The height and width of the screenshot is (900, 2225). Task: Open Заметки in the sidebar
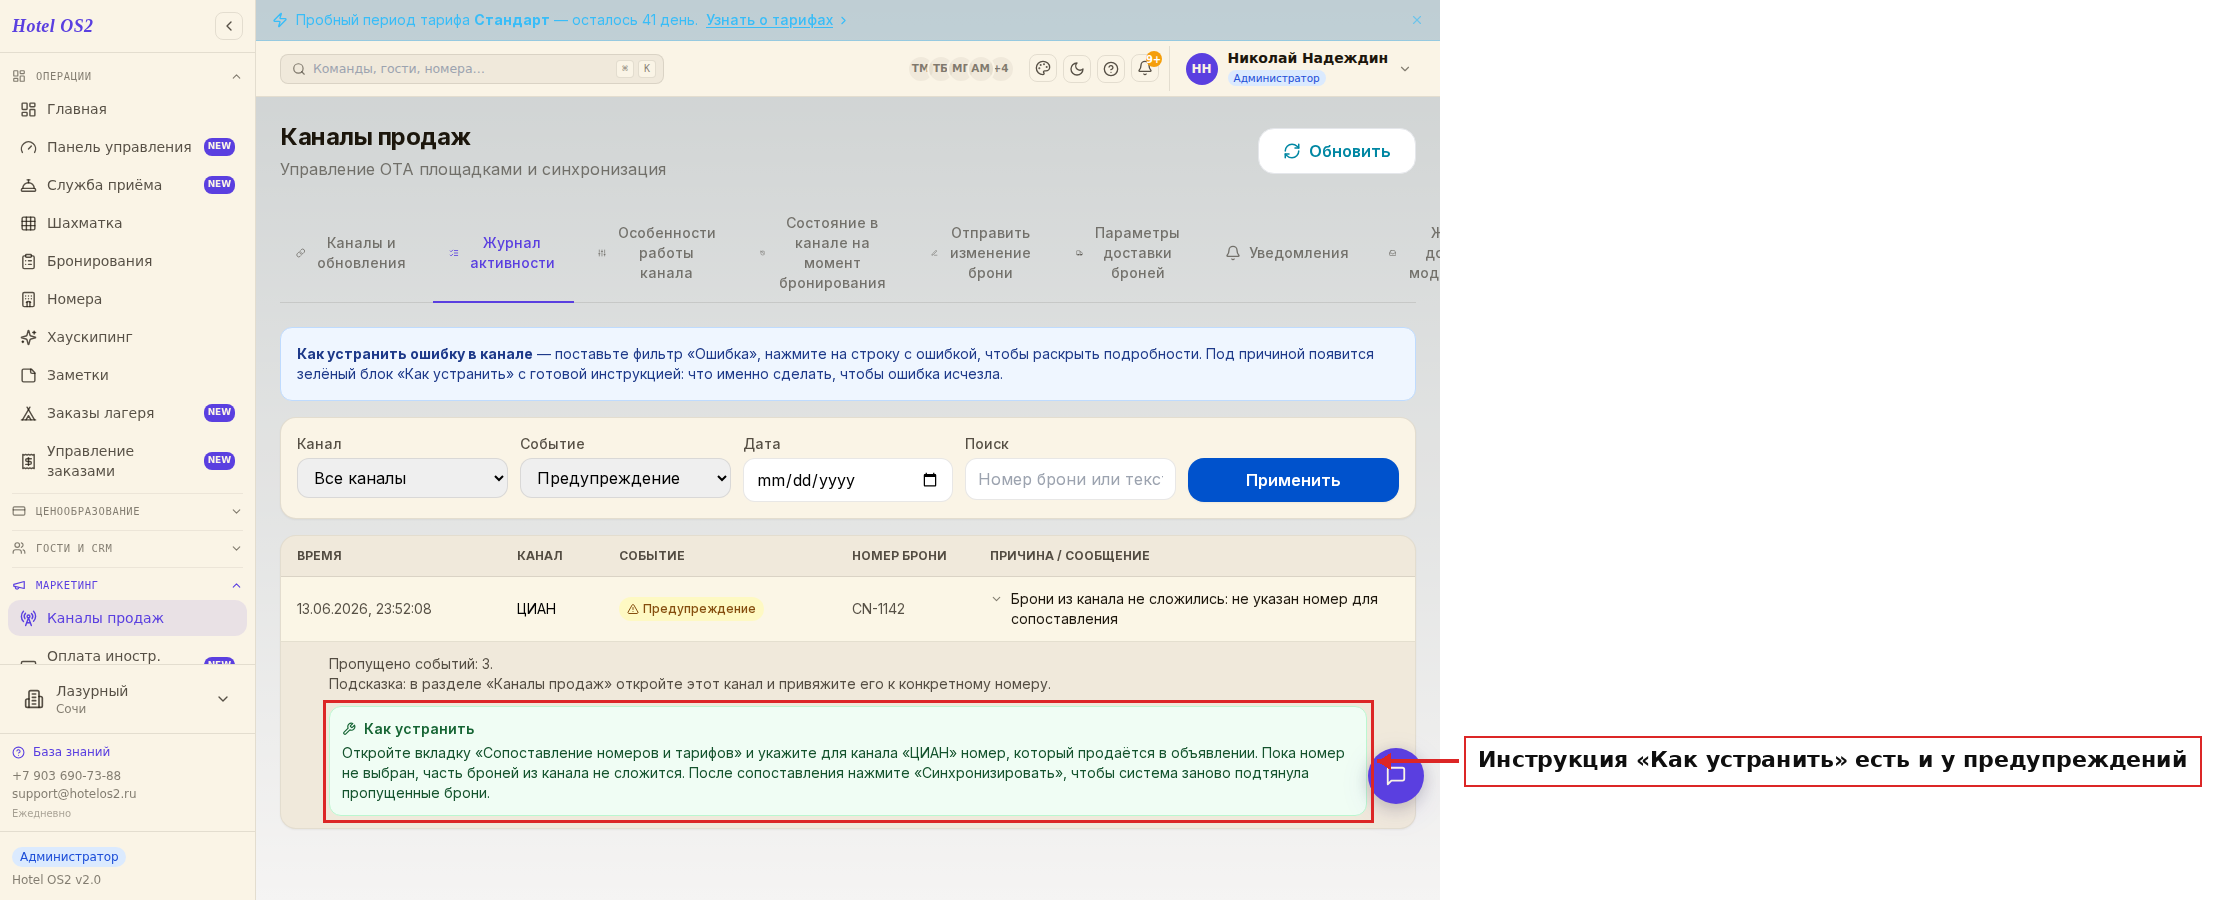point(127,375)
